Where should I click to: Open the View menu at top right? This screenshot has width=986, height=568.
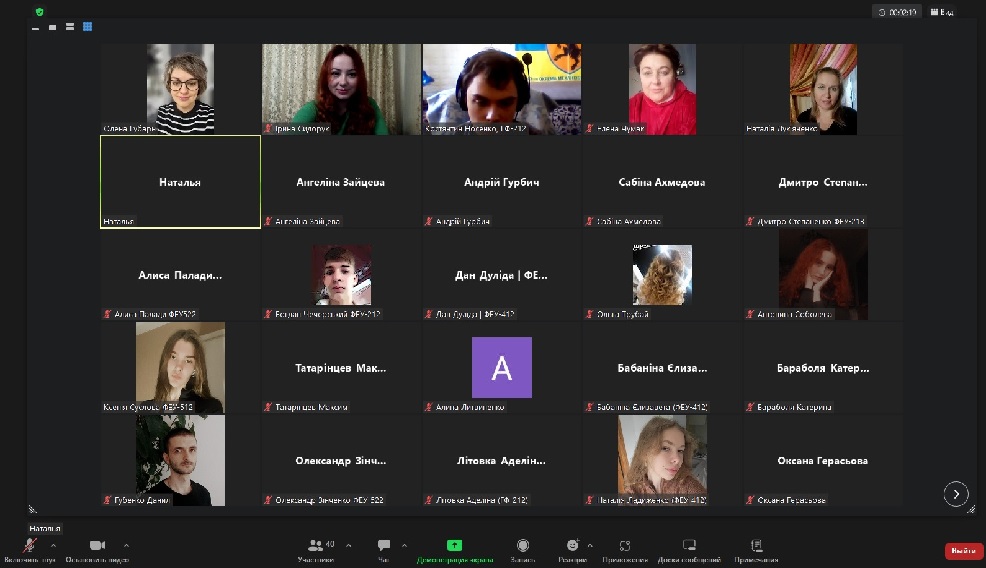tap(941, 12)
